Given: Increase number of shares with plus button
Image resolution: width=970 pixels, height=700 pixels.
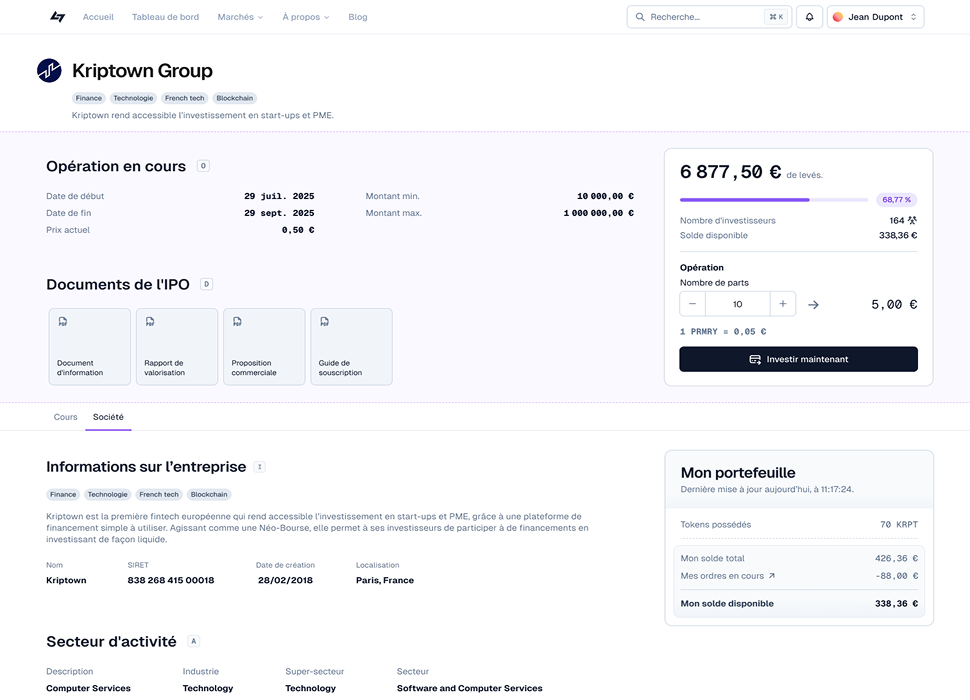Looking at the screenshot, I should (783, 304).
